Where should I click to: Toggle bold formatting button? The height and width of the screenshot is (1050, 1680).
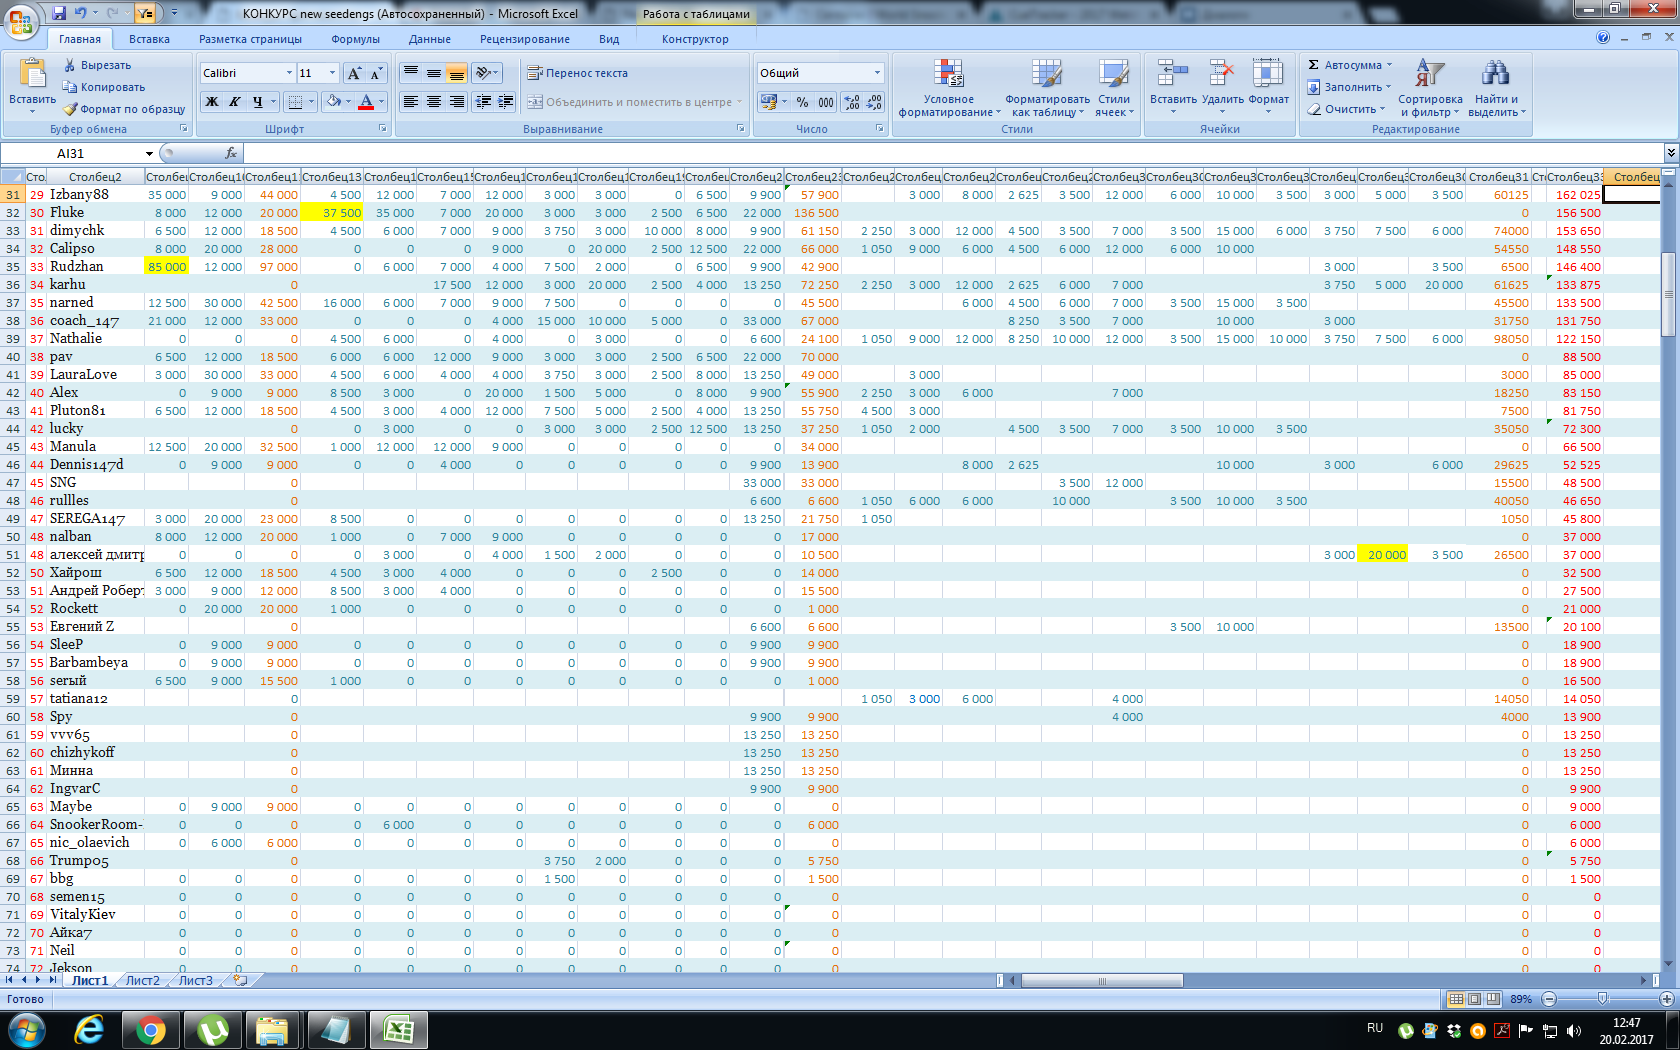click(x=212, y=102)
